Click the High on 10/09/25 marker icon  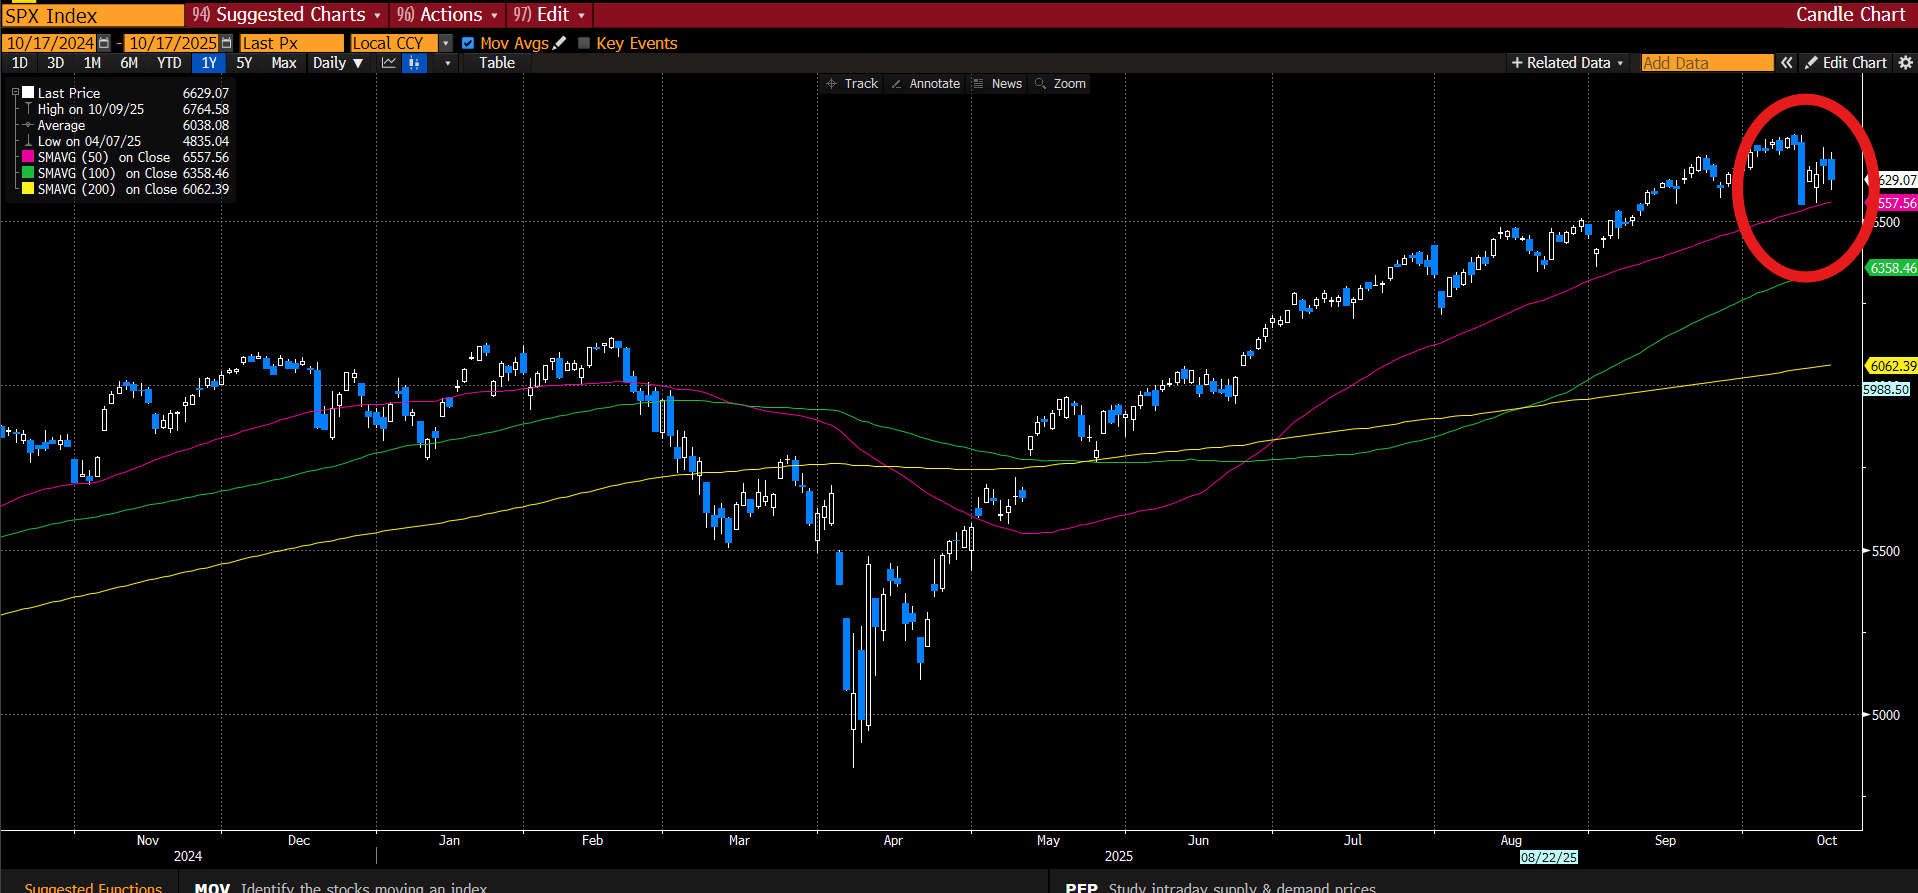click(x=29, y=109)
